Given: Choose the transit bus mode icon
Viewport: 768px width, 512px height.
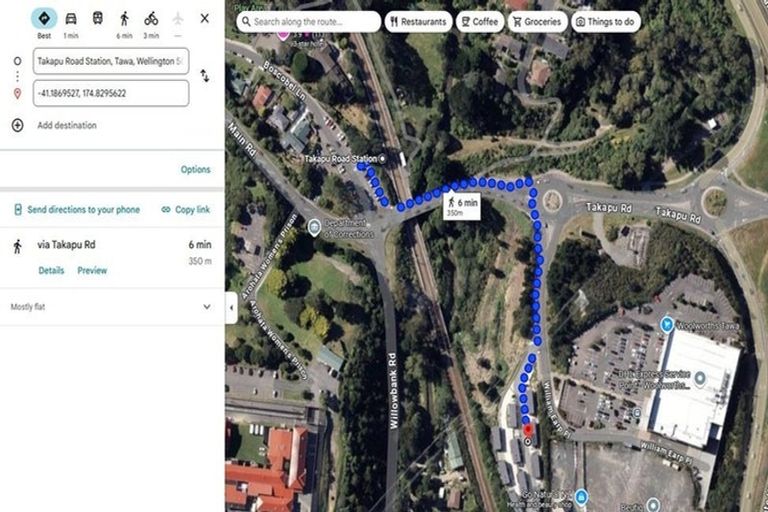Looking at the screenshot, I should (x=97, y=19).
